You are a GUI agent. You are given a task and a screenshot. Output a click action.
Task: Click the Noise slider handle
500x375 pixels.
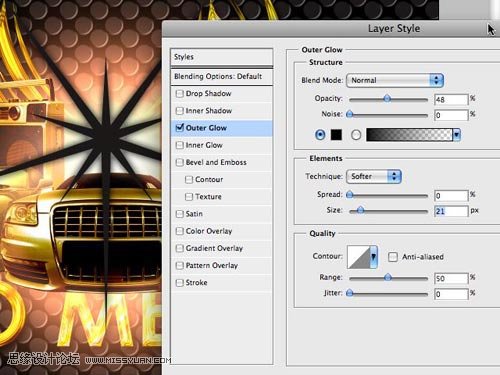[350, 114]
